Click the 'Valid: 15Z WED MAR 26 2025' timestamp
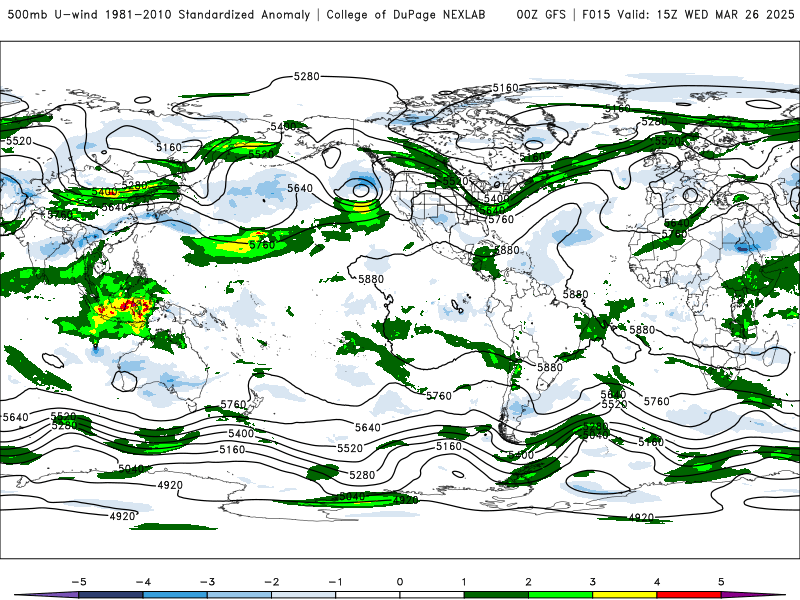This screenshot has height=600, width=800. [x=706, y=14]
